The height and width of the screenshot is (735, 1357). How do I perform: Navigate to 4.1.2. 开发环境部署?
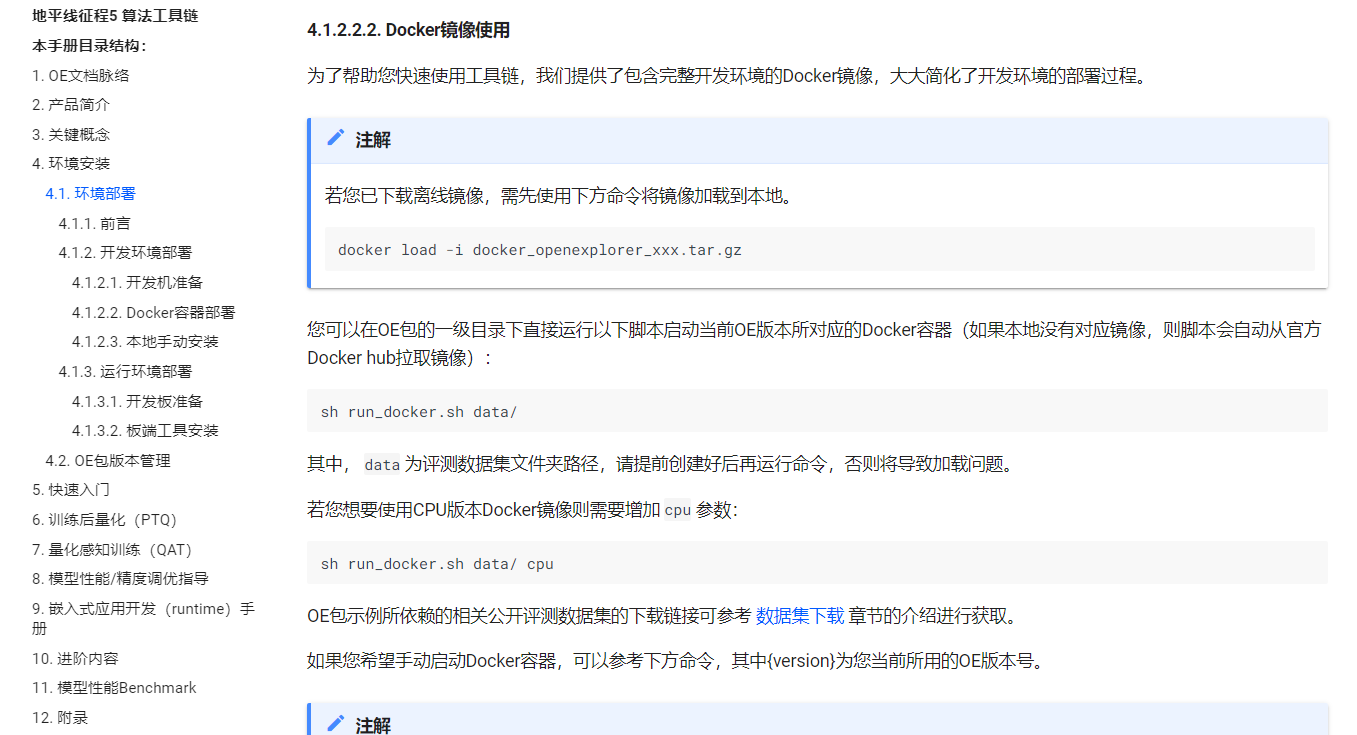coord(125,252)
